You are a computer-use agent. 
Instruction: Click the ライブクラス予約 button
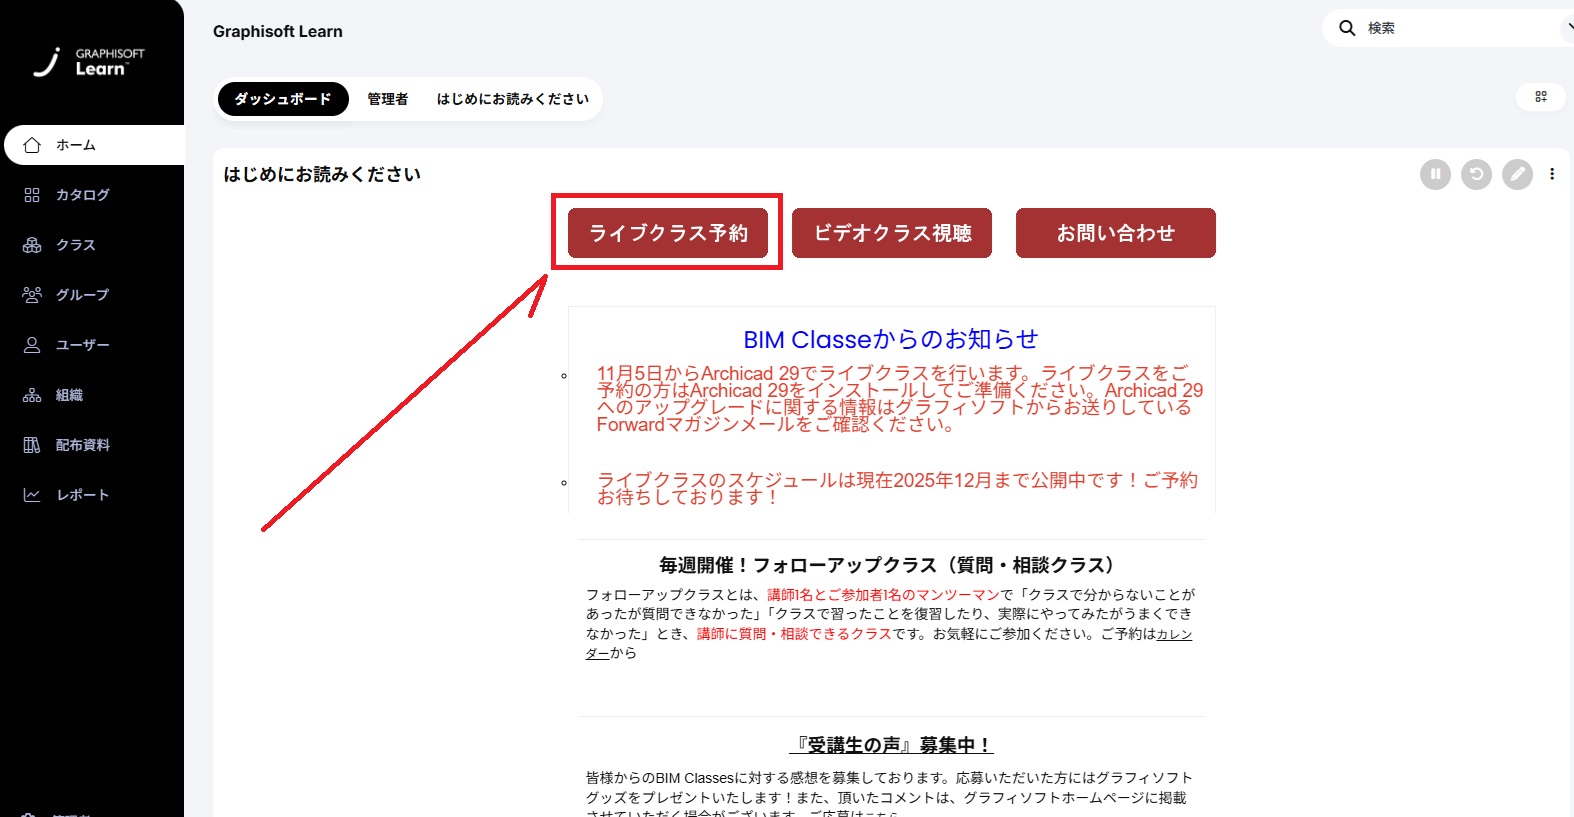click(x=668, y=233)
